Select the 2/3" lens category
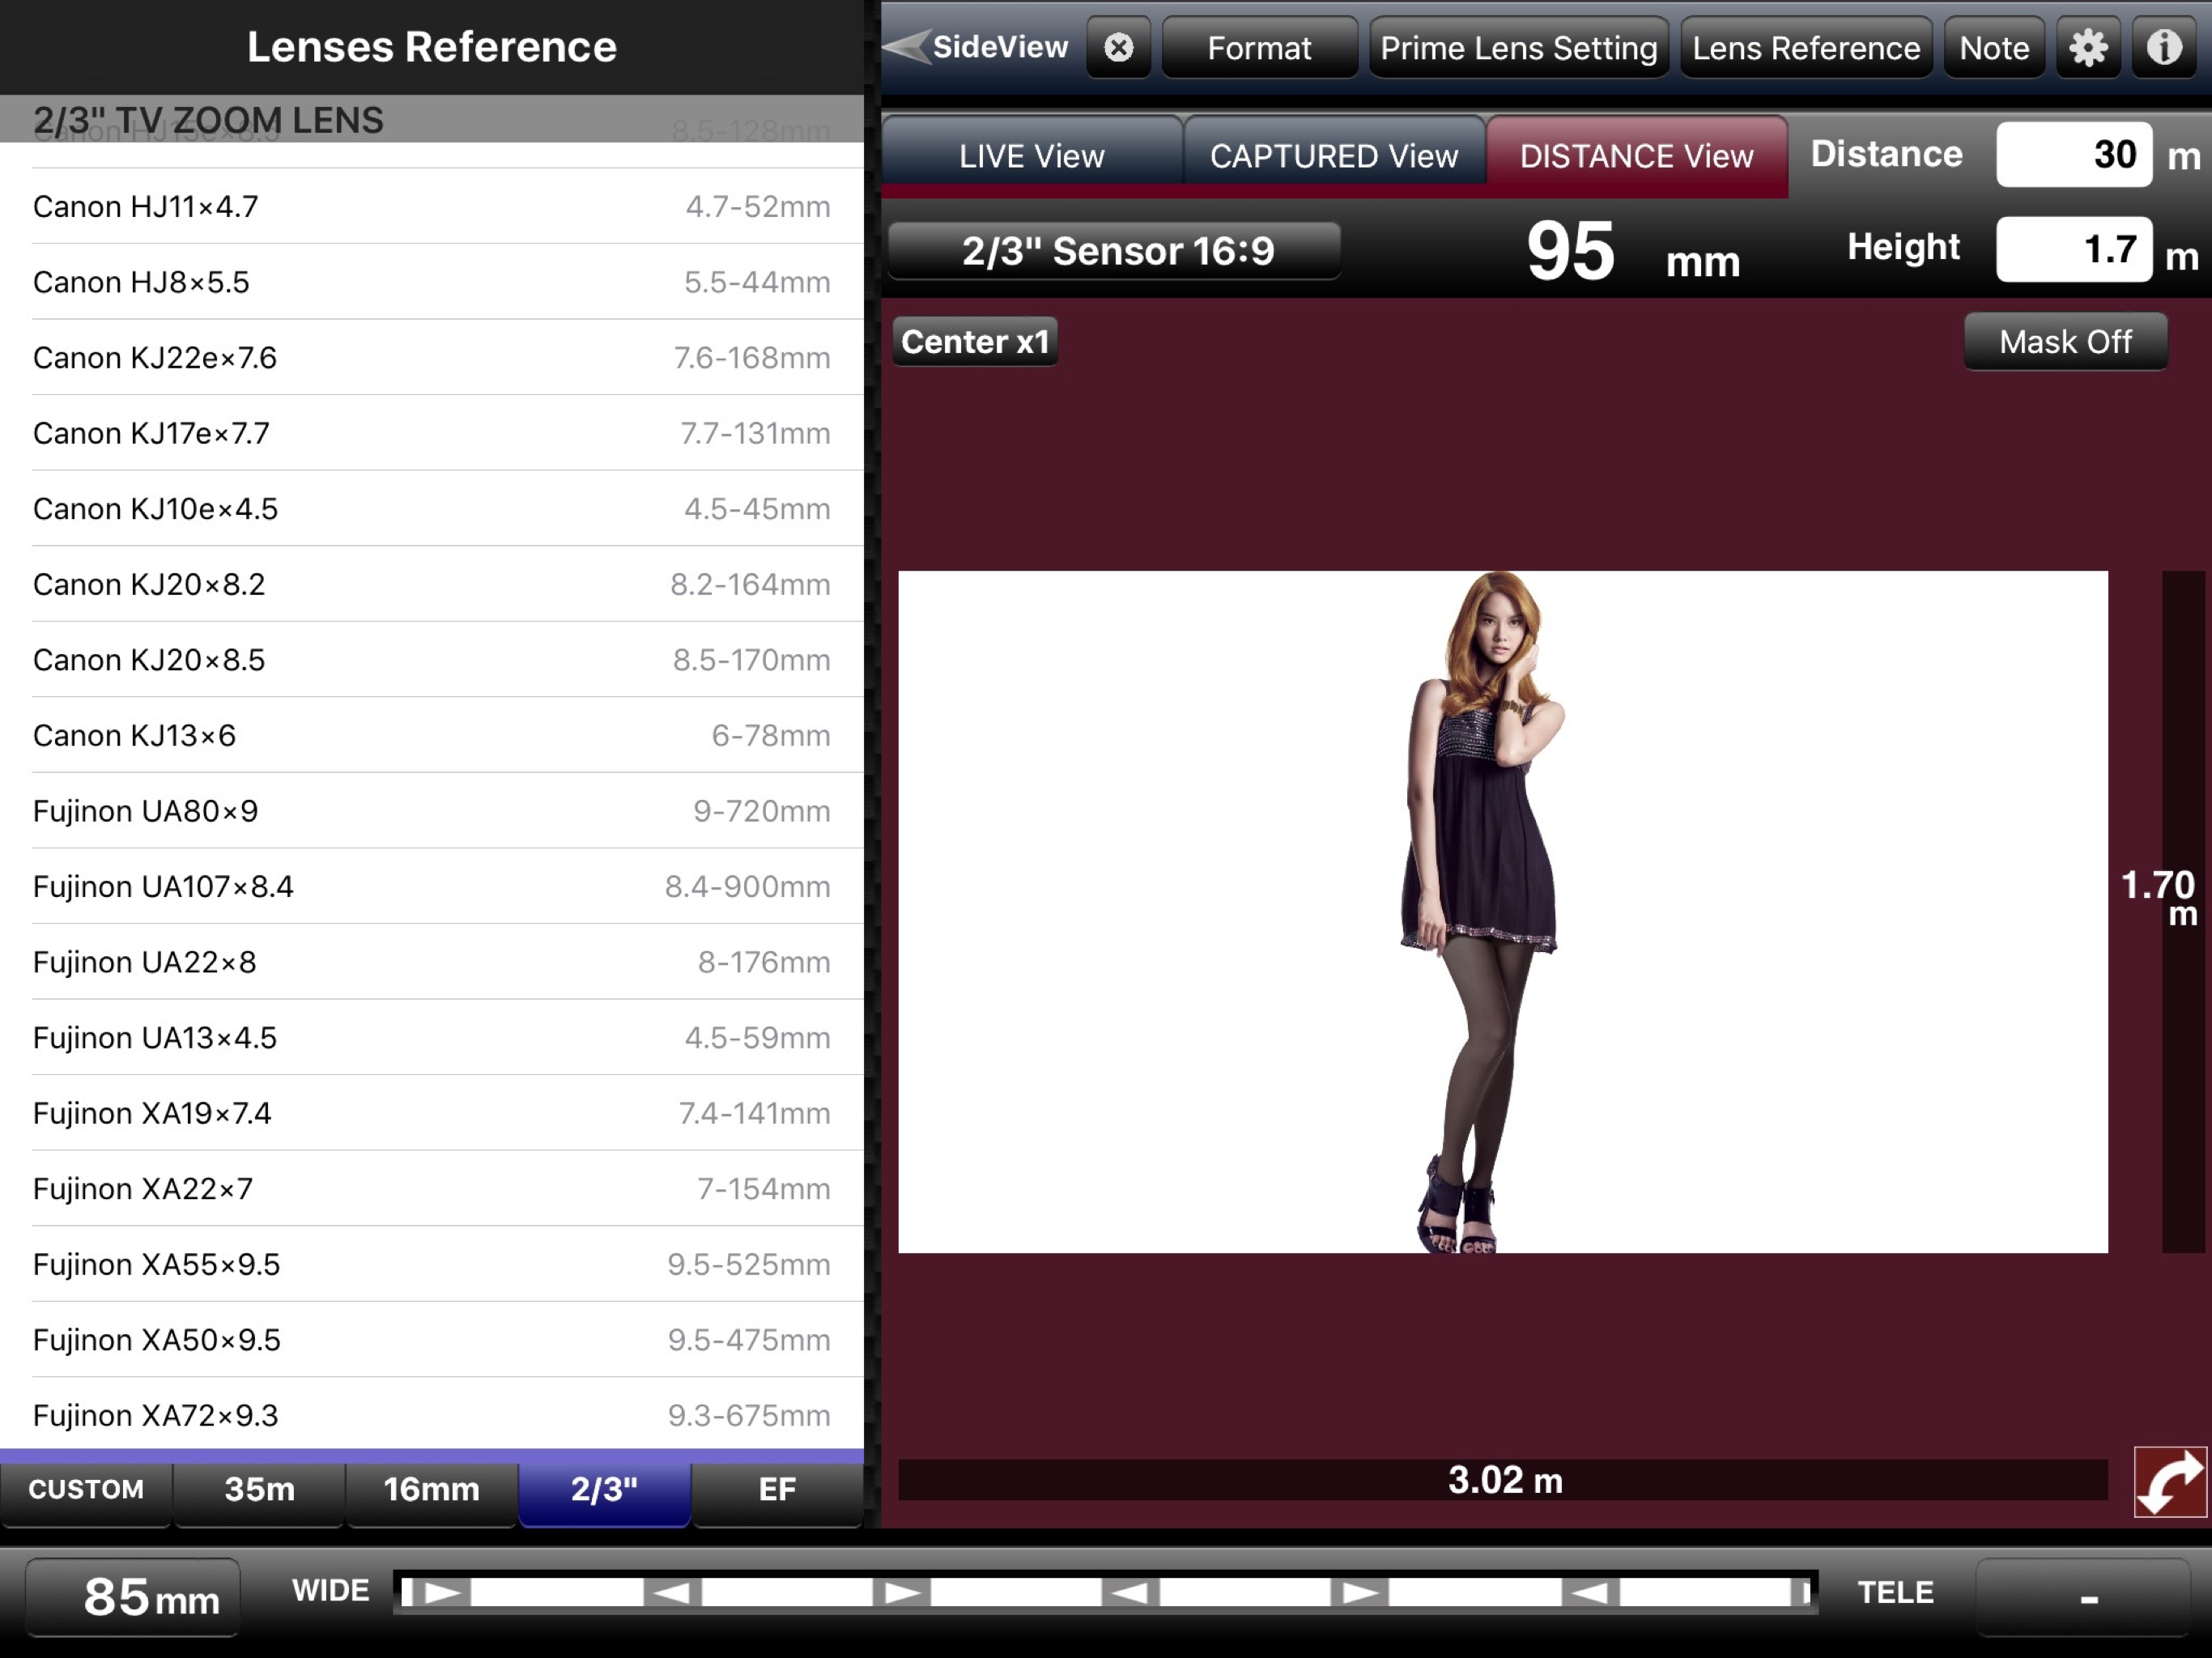 (604, 1489)
